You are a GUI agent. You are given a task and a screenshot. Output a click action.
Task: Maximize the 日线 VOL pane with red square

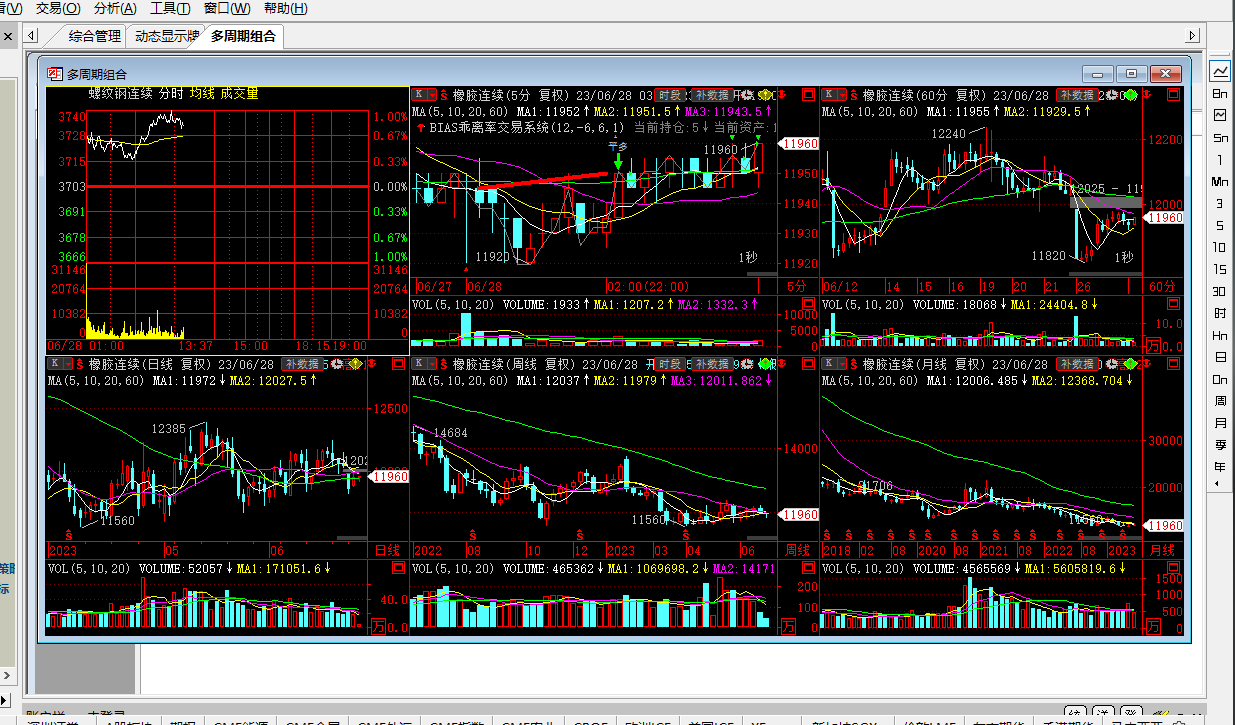(x=399, y=568)
